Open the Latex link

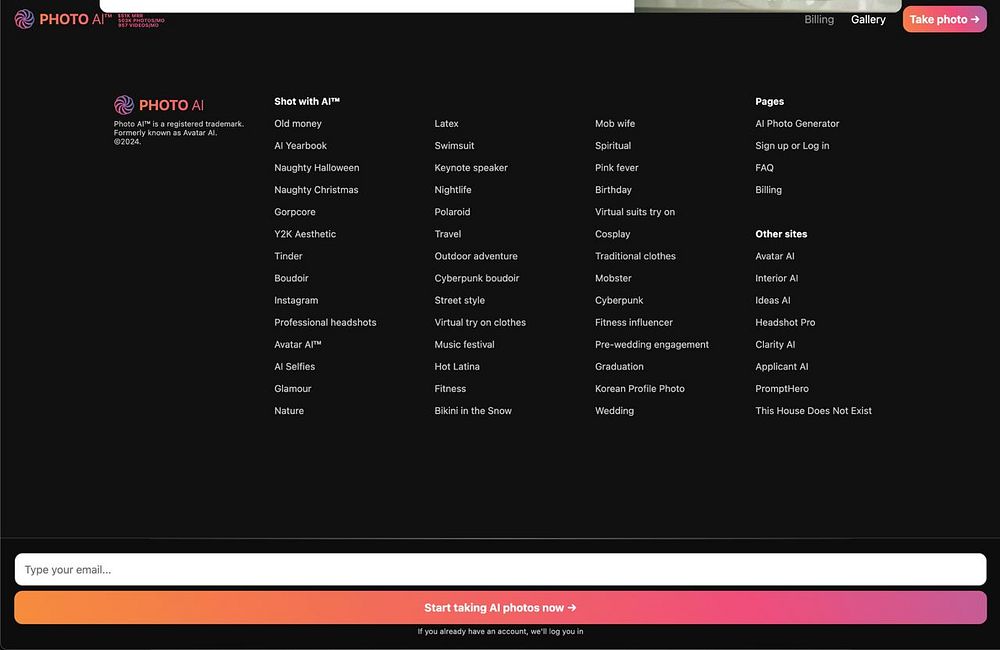coord(446,124)
